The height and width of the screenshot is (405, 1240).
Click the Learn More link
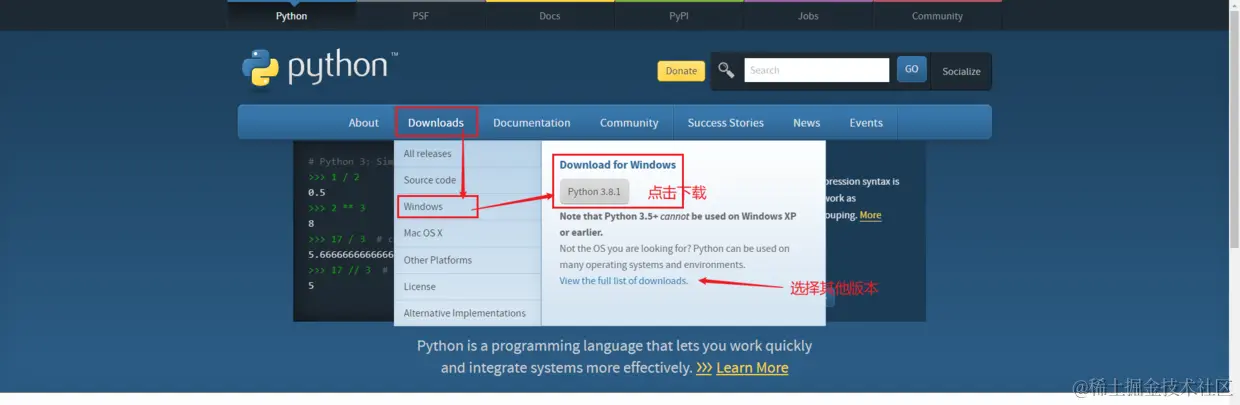(752, 368)
